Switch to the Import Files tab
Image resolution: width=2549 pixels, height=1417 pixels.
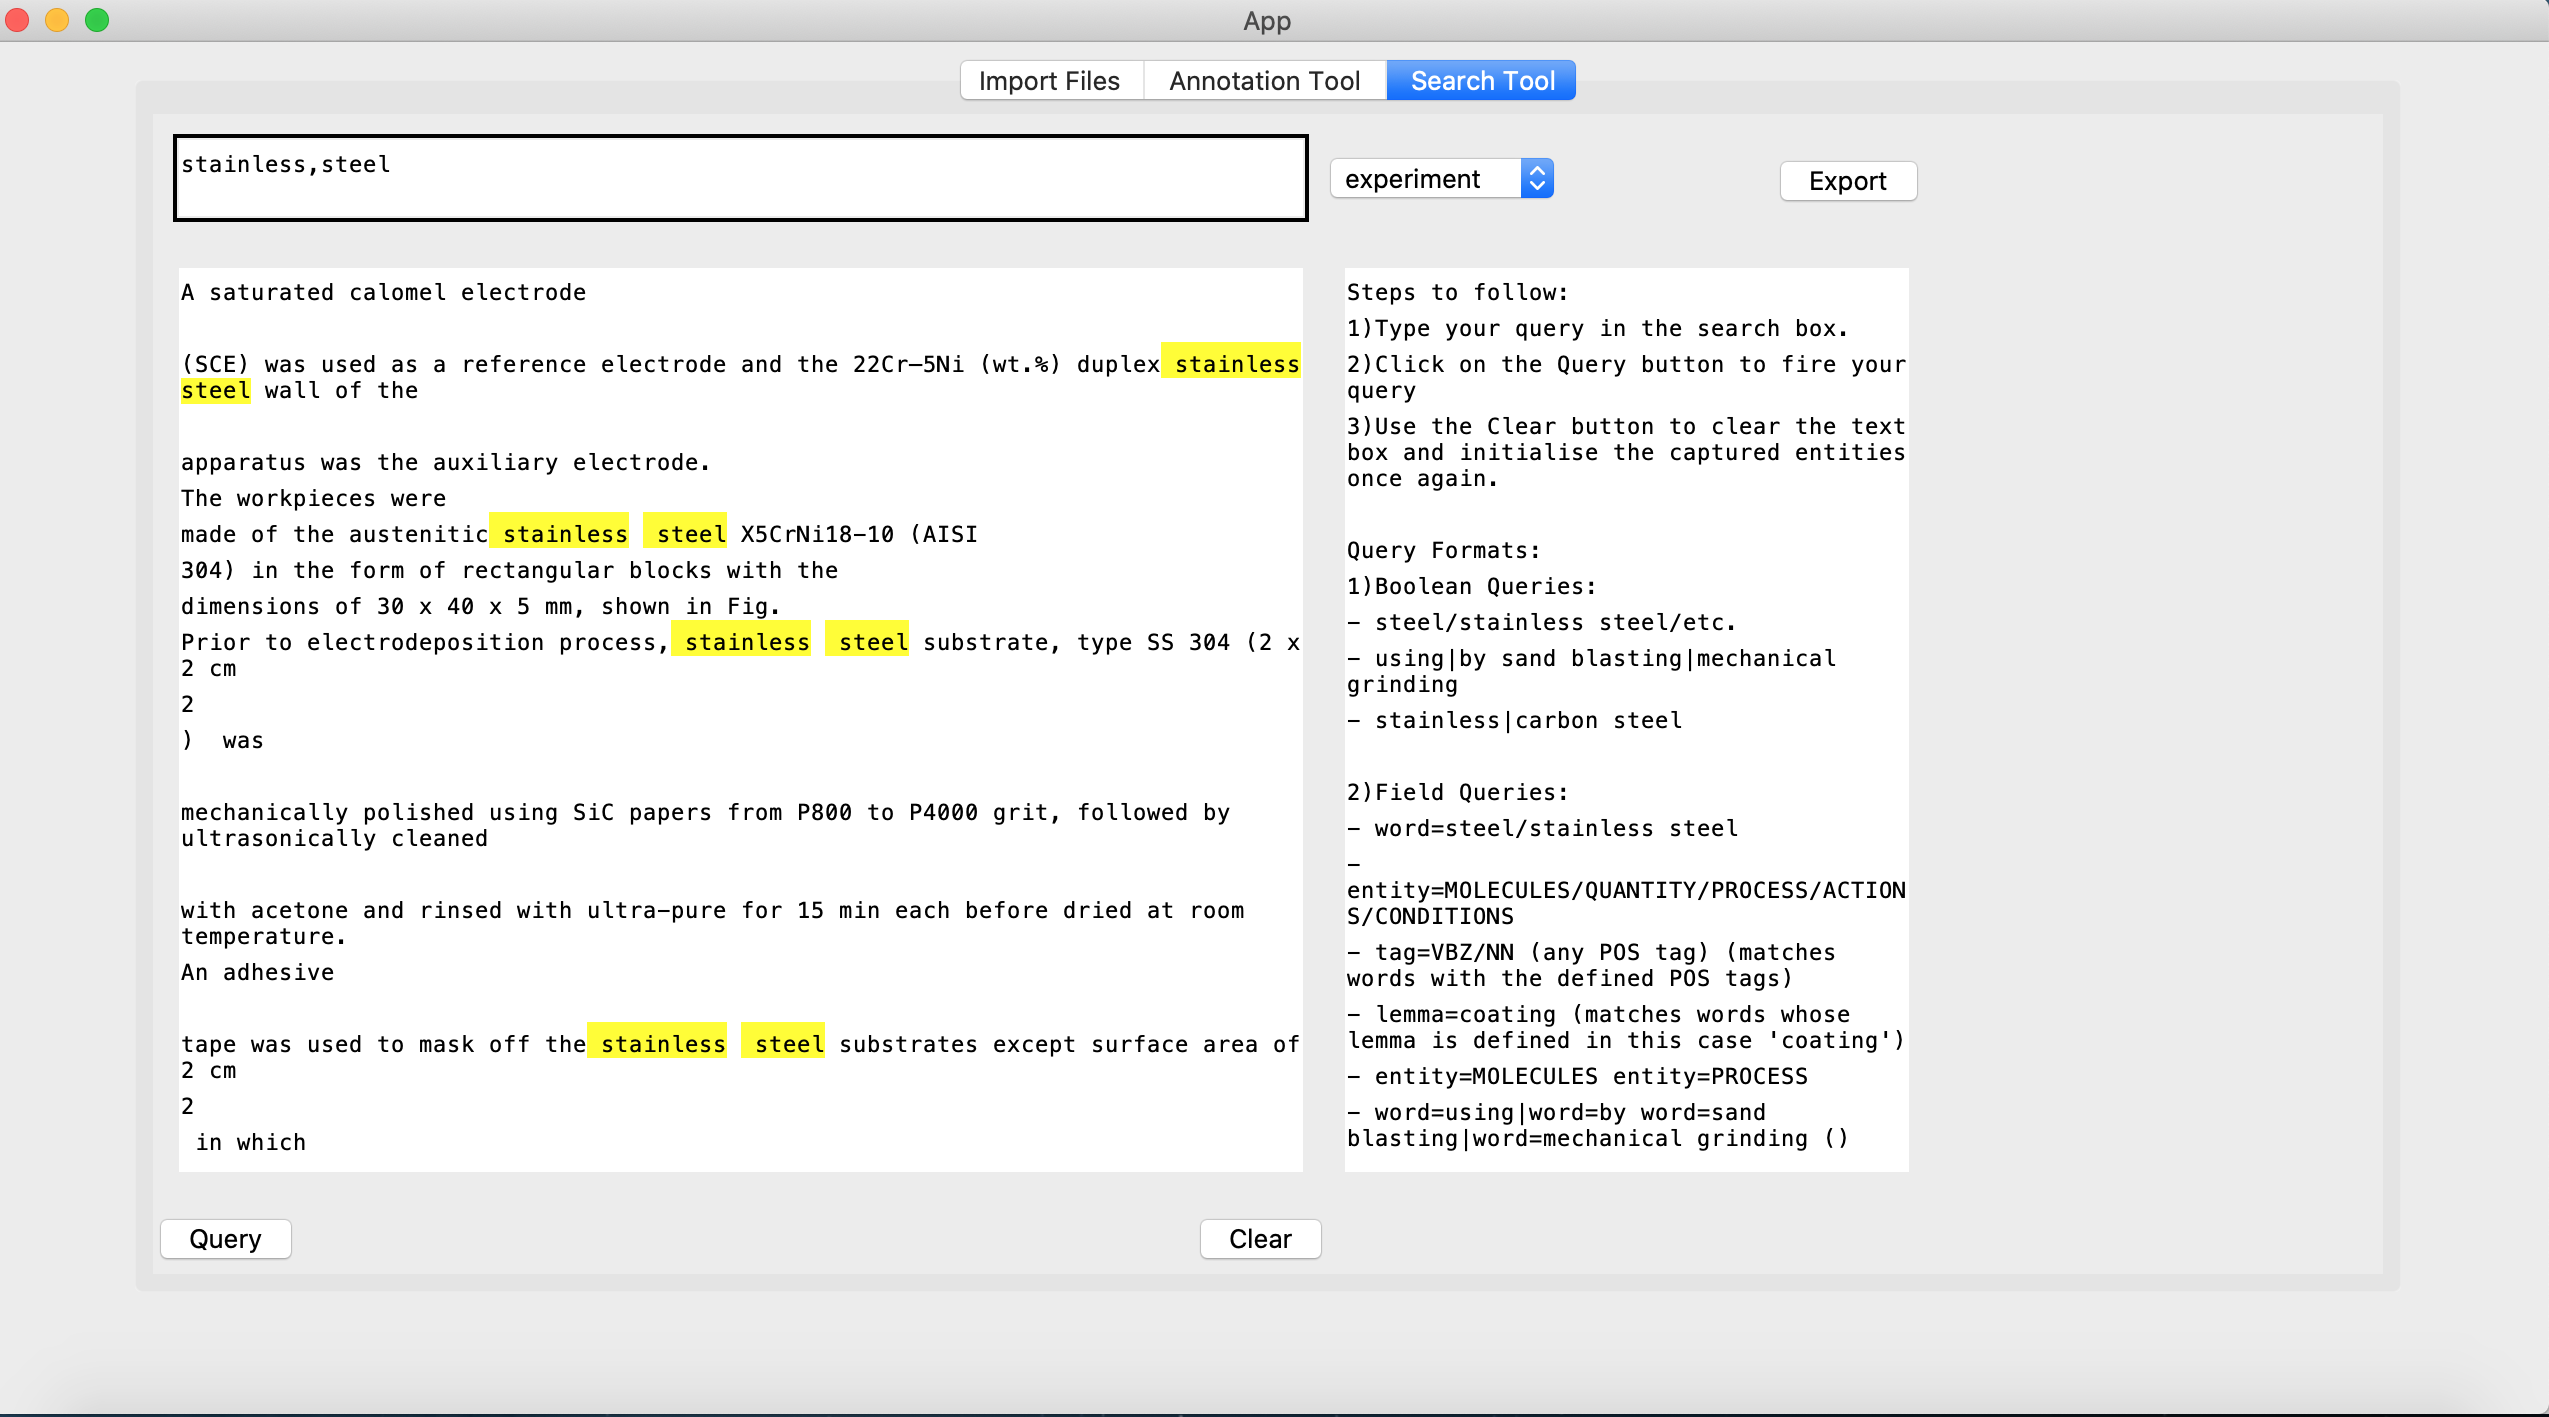pos(1048,80)
